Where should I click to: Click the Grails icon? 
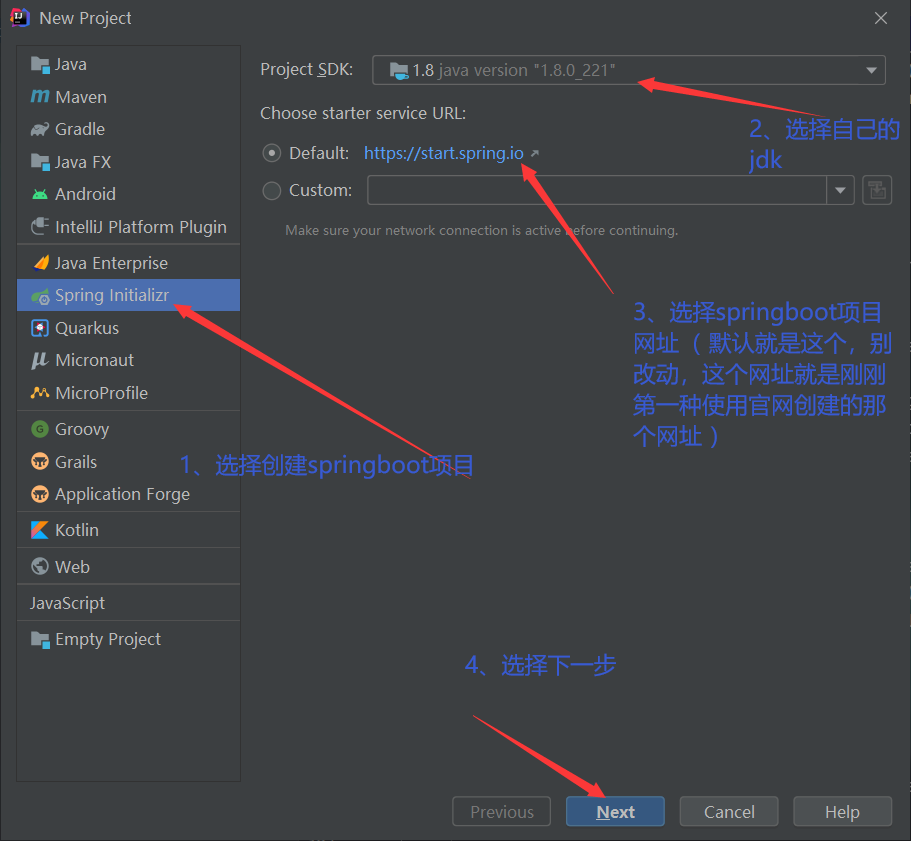(40, 462)
